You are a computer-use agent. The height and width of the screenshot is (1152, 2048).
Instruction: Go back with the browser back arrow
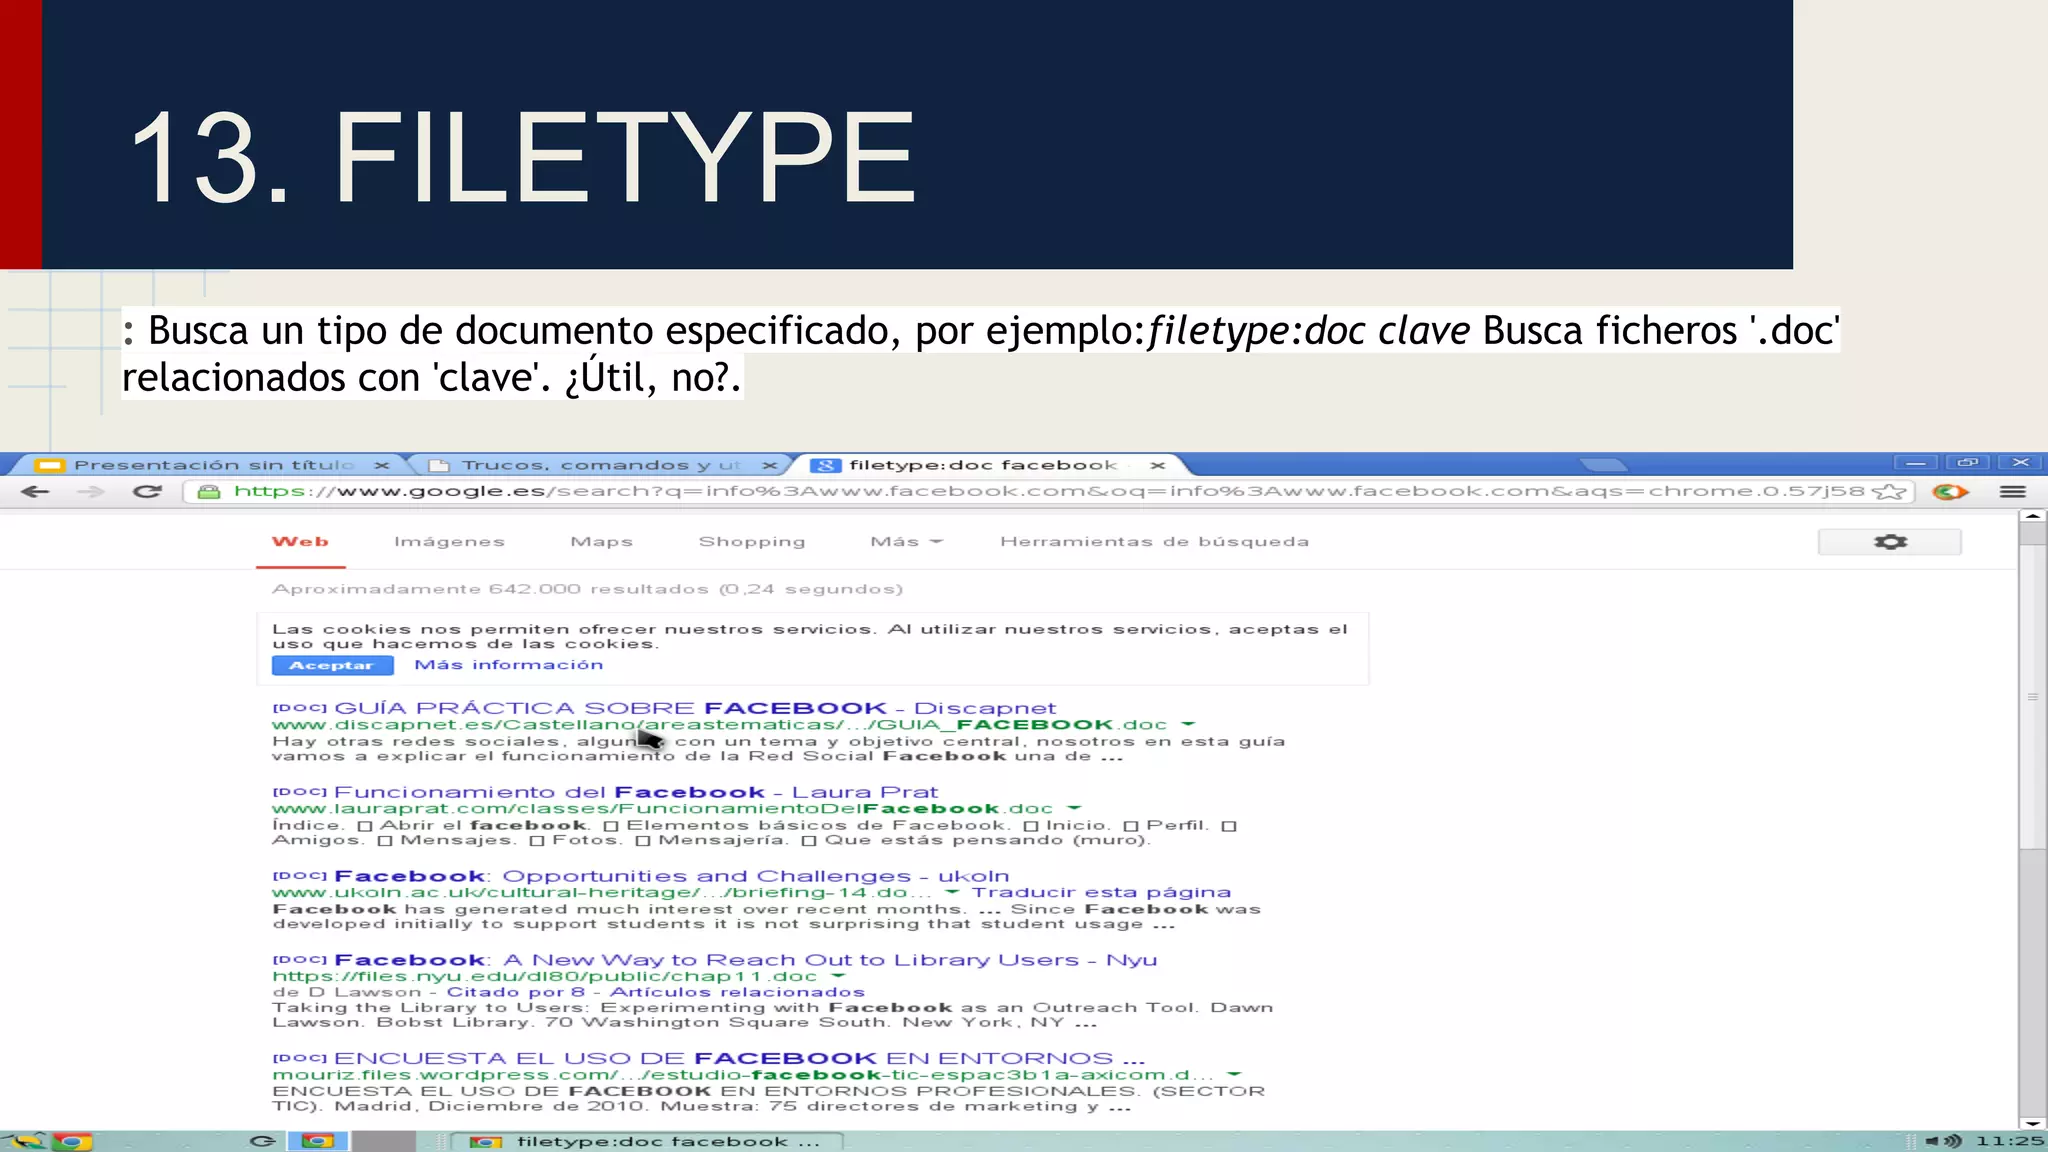(36, 491)
